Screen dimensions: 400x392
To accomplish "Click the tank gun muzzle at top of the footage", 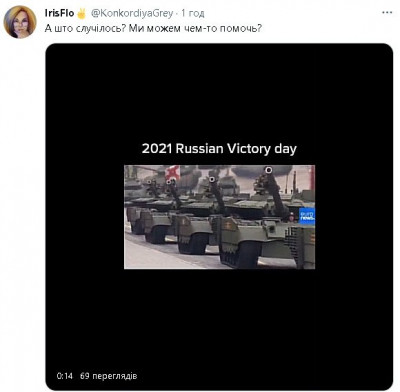I will 268,170.
